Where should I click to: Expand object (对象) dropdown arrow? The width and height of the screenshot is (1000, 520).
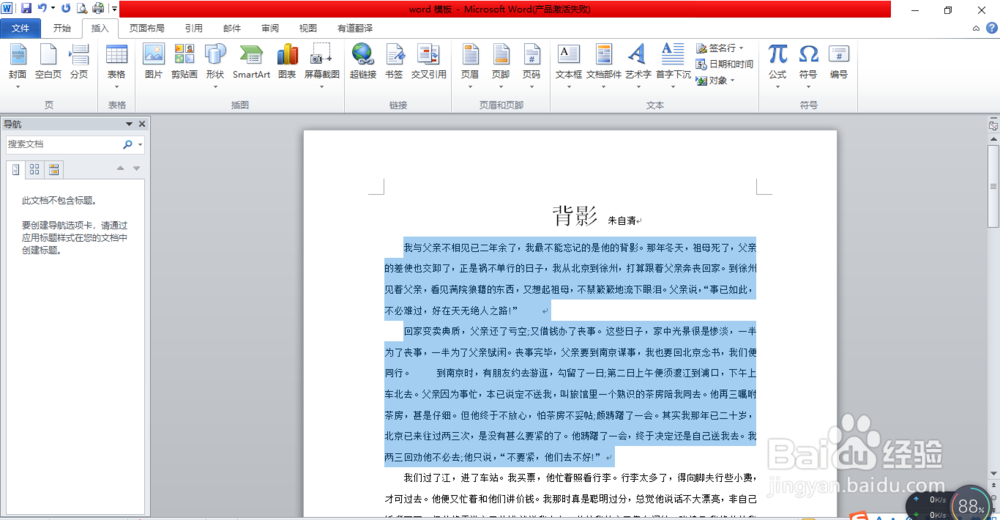click(732, 80)
